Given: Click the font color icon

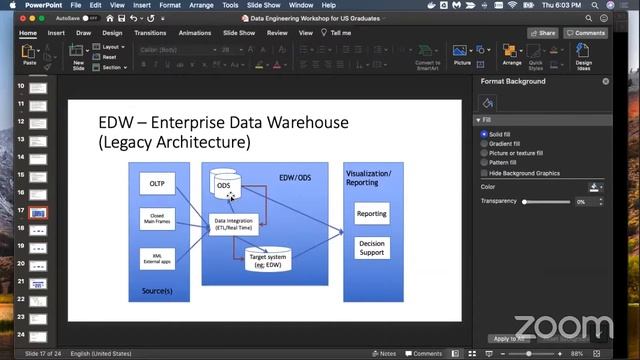Looking at the screenshot, I should 277,64.
